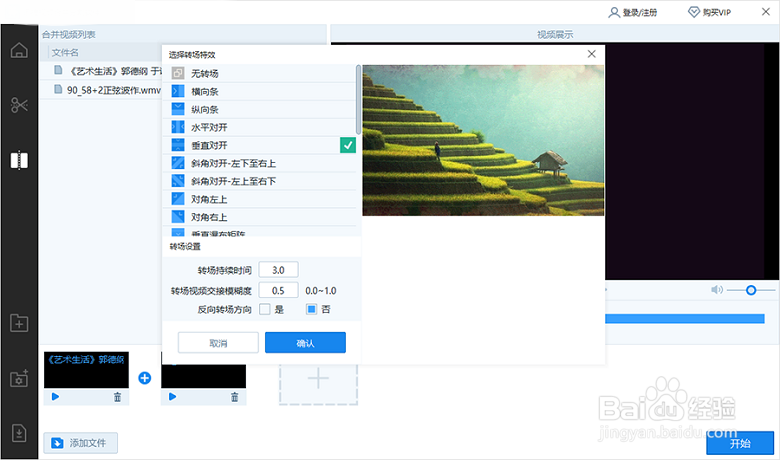Select the 水平对开 transition effect

[259, 127]
